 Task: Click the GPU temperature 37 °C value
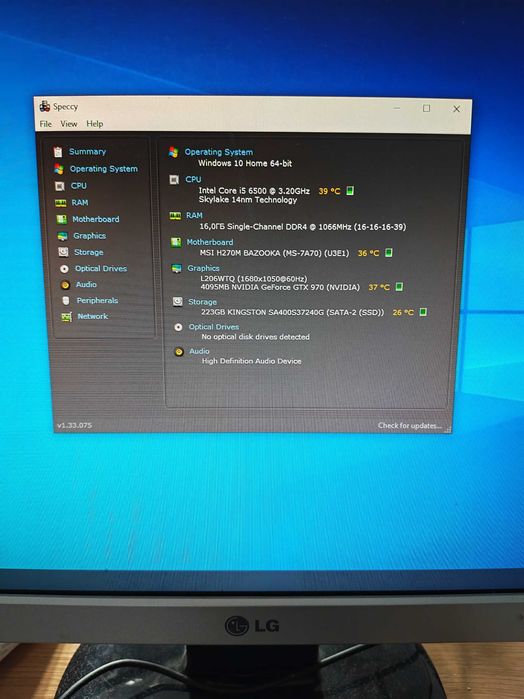(379, 288)
